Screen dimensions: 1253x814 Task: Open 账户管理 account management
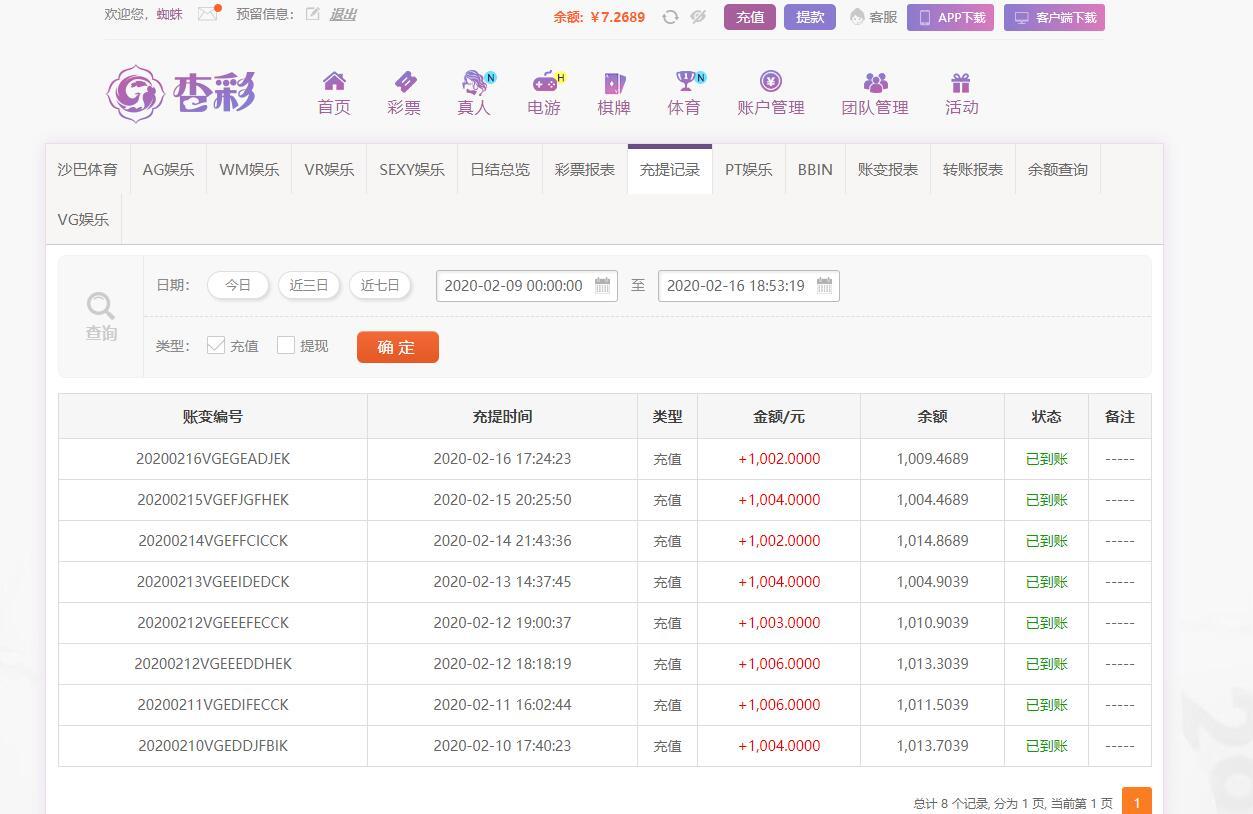pos(771,94)
